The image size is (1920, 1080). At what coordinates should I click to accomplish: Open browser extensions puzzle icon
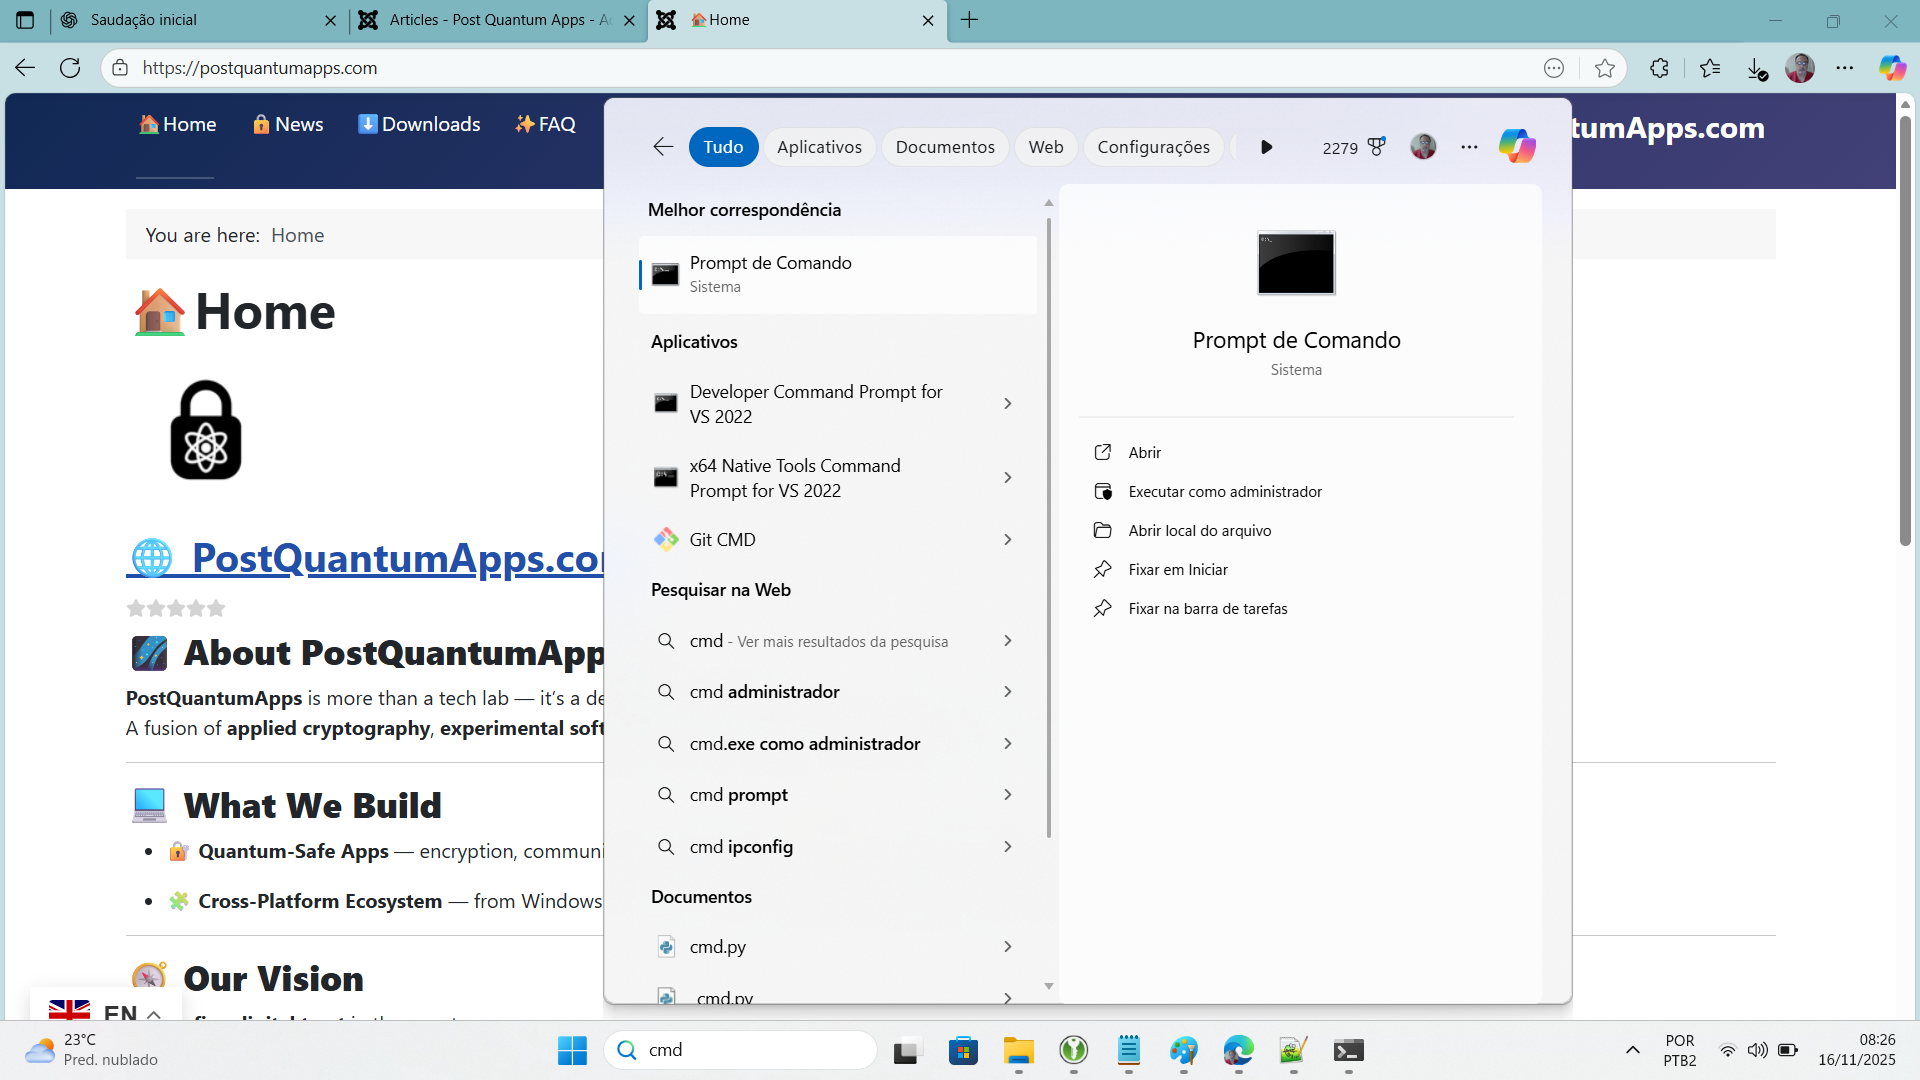pos(1659,68)
